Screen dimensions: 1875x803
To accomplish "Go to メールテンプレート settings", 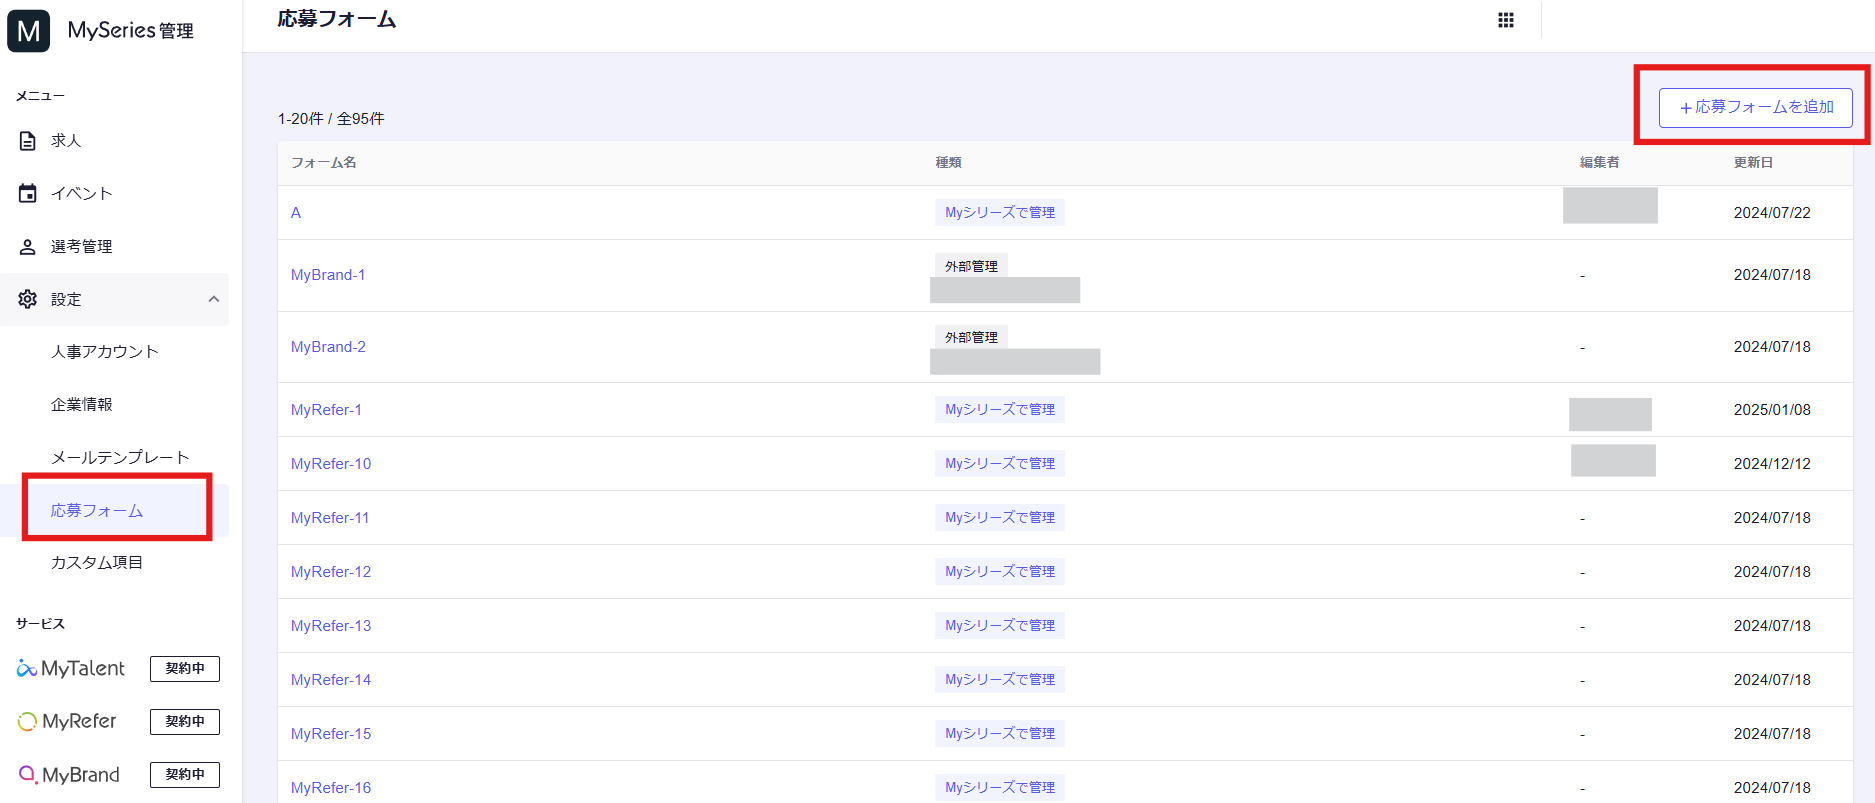I will 120,457.
